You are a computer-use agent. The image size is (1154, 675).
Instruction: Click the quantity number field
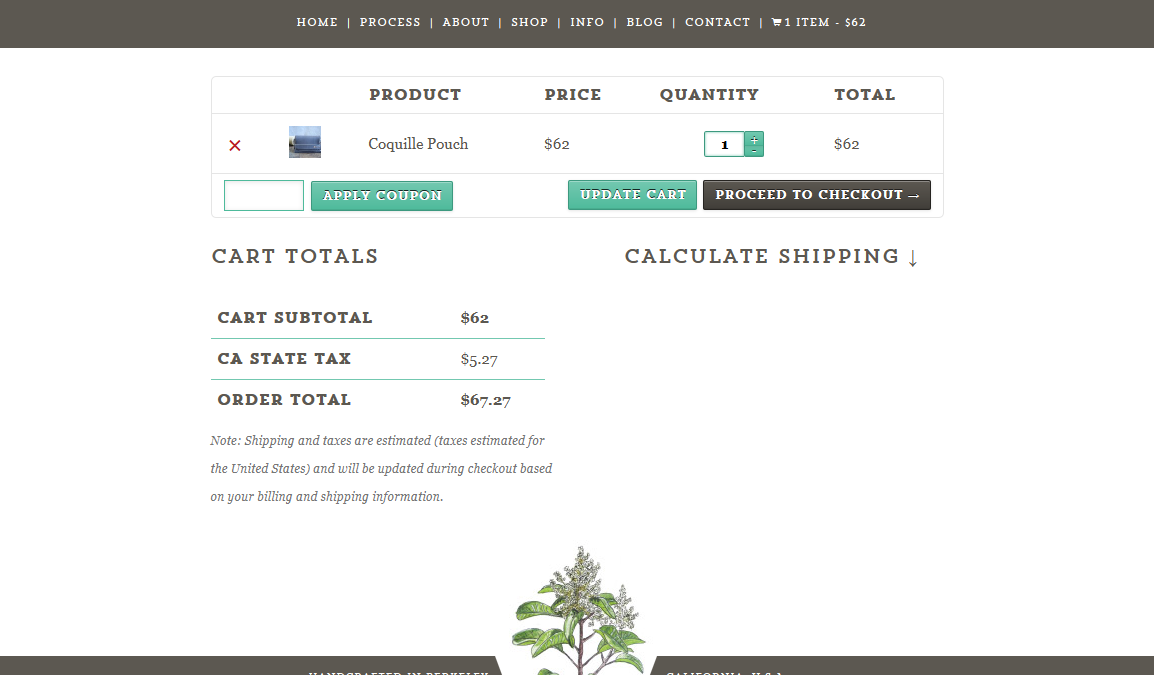click(724, 145)
